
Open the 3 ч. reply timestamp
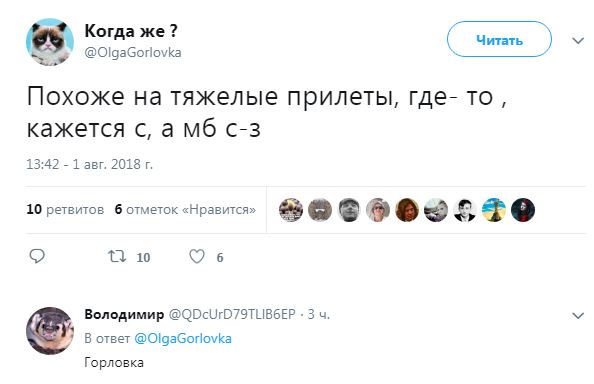coord(319,314)
